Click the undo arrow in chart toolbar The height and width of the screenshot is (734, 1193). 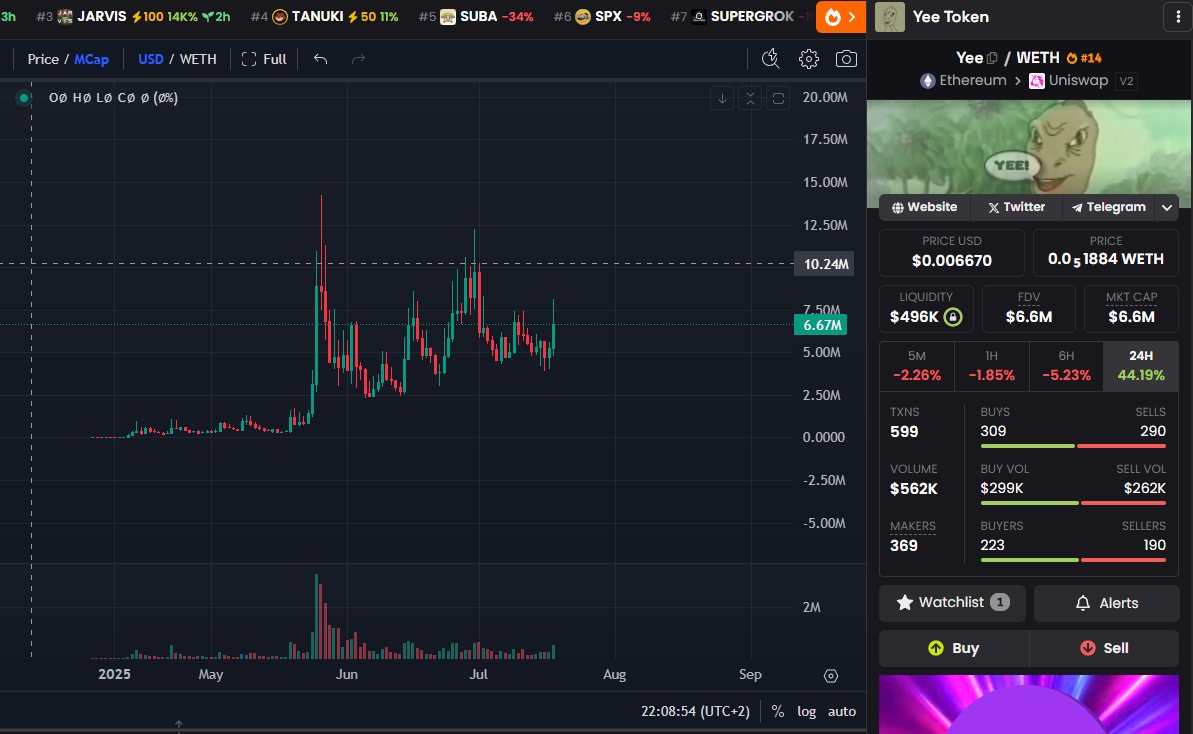(x=320, y=59)
